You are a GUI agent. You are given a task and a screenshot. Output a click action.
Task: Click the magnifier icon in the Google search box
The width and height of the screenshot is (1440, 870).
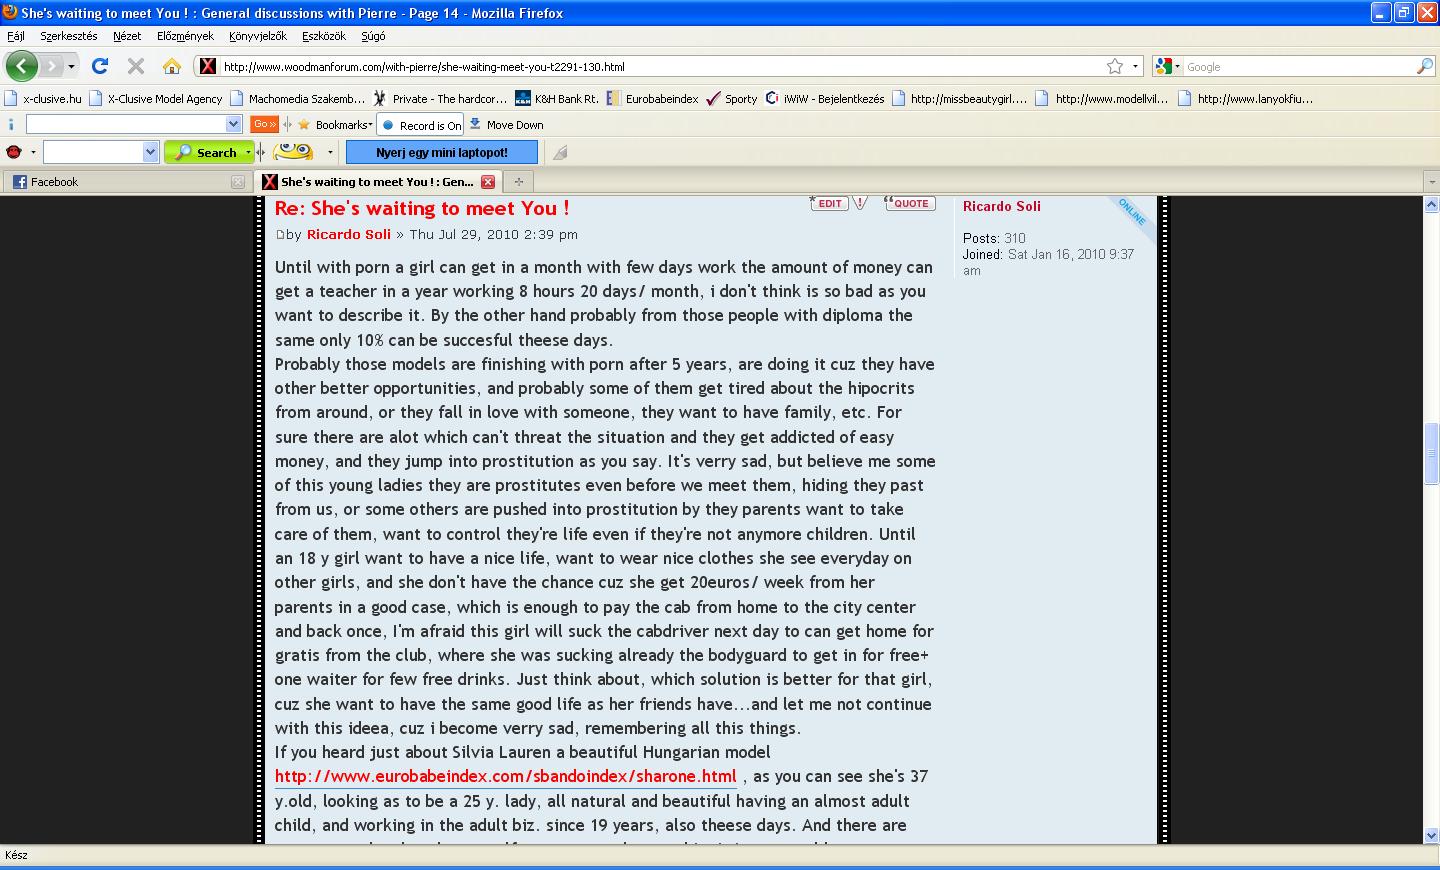(x=1424, y=66)
